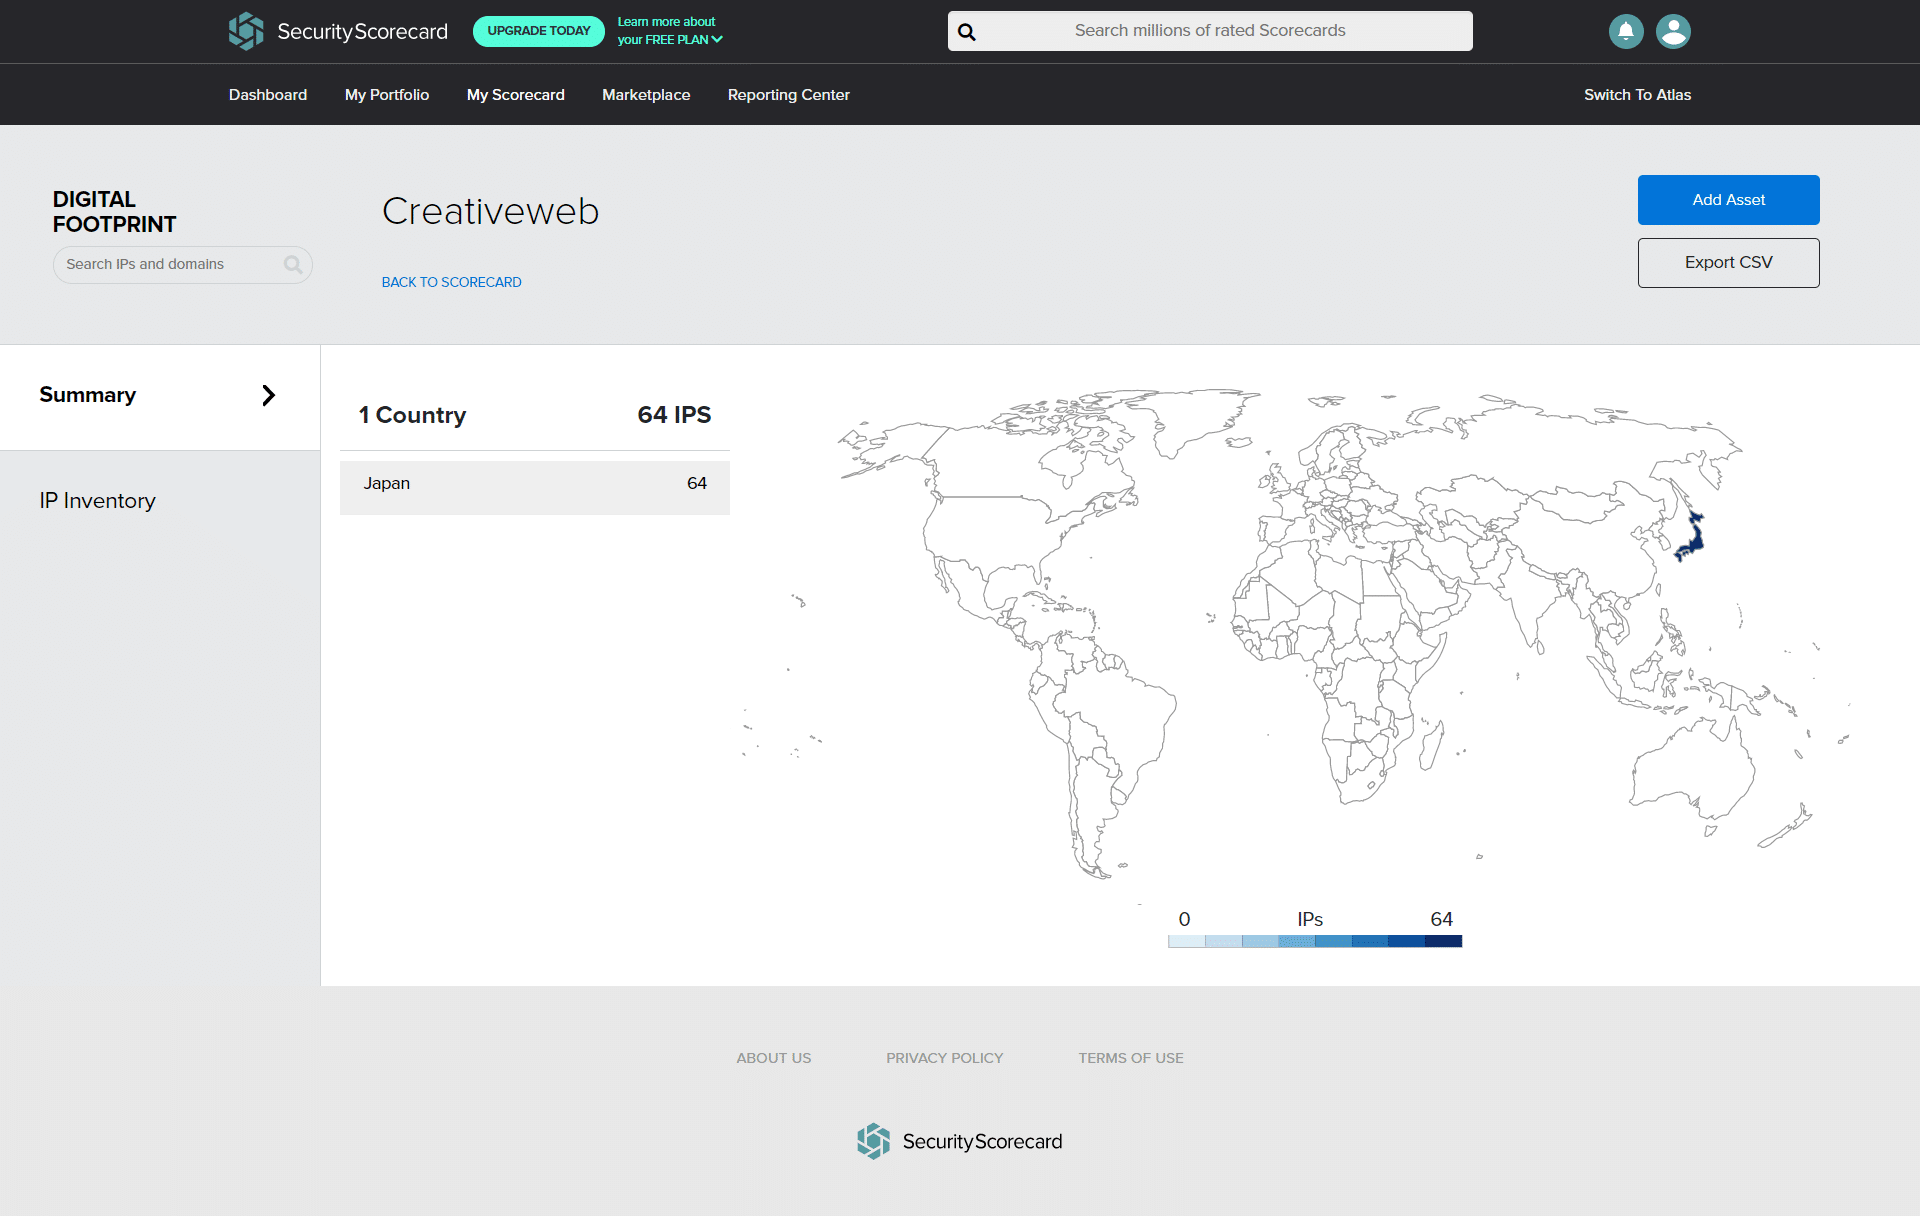Screen dimensions: 1920x1216
Task: Drag the IP density color scale slider
Action: pos(1311,940)
